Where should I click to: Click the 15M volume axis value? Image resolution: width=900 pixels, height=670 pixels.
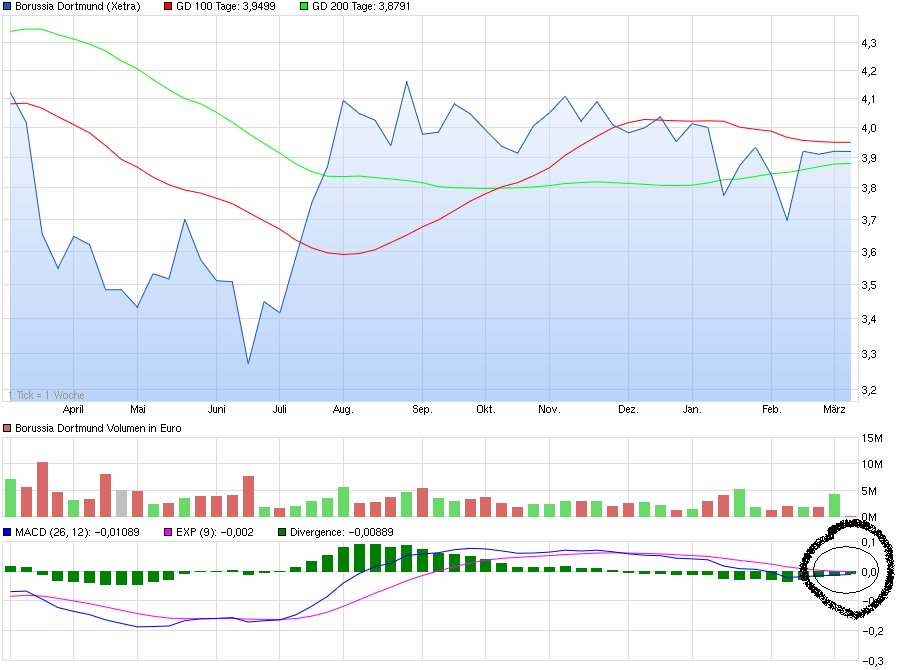[x=872, y=439]
